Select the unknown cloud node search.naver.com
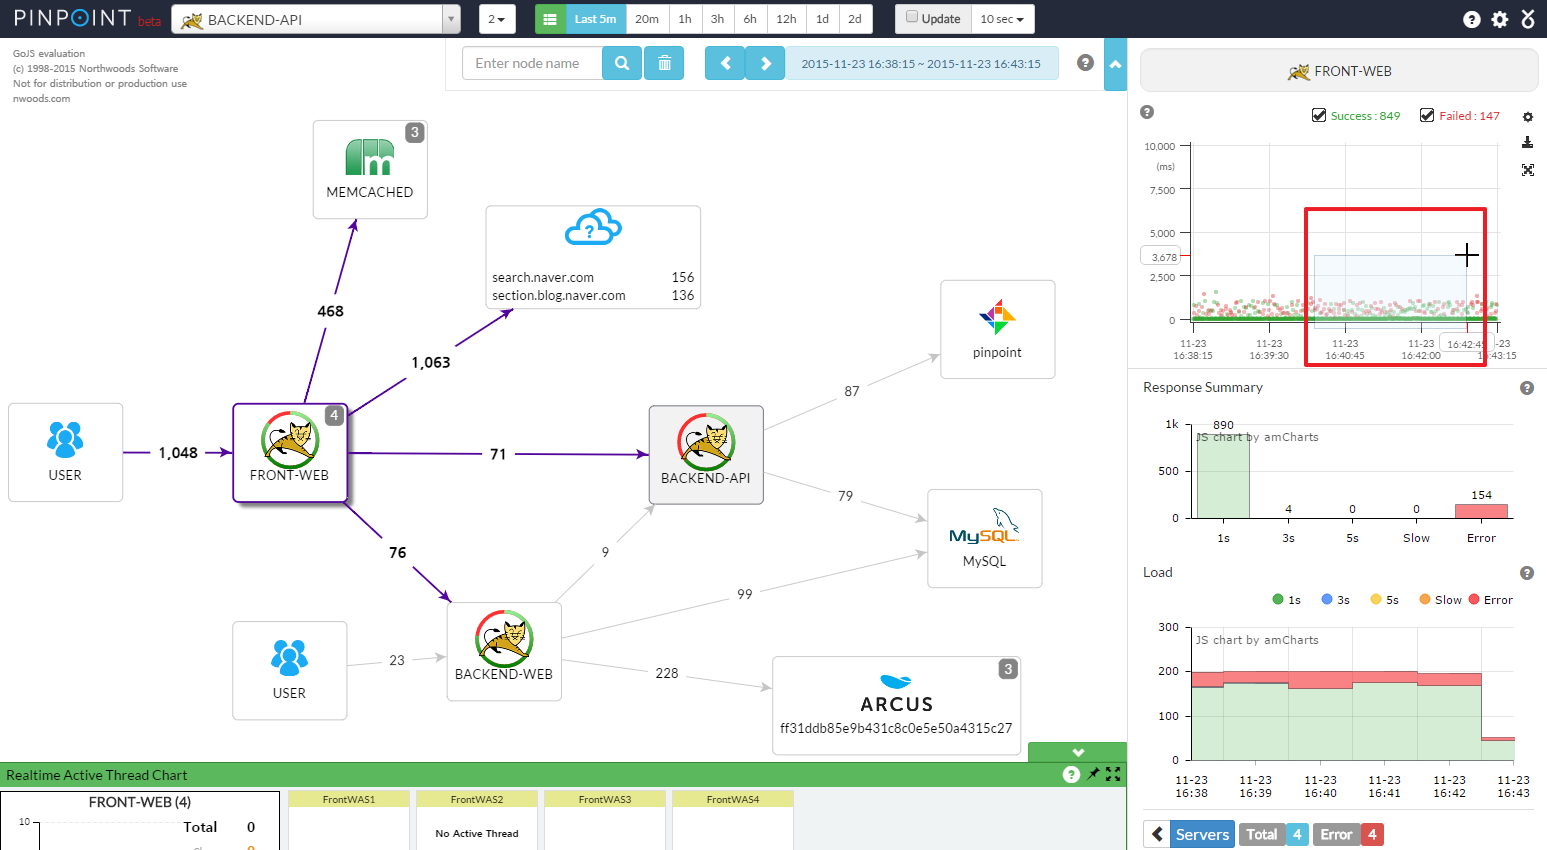Screen dimensions: 1547x850 point(593,257)
